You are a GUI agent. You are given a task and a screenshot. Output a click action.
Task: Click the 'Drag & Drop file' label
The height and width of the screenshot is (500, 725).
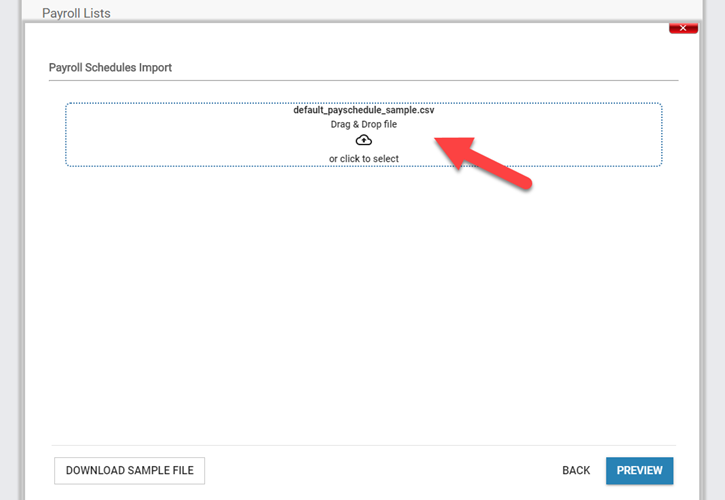[x=363, y=124]
